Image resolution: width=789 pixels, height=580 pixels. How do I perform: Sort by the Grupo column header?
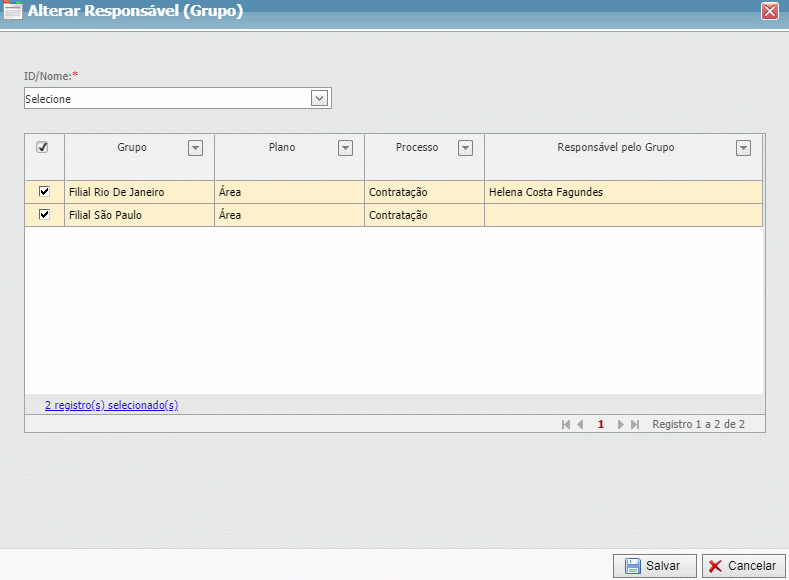coord(131,147)
